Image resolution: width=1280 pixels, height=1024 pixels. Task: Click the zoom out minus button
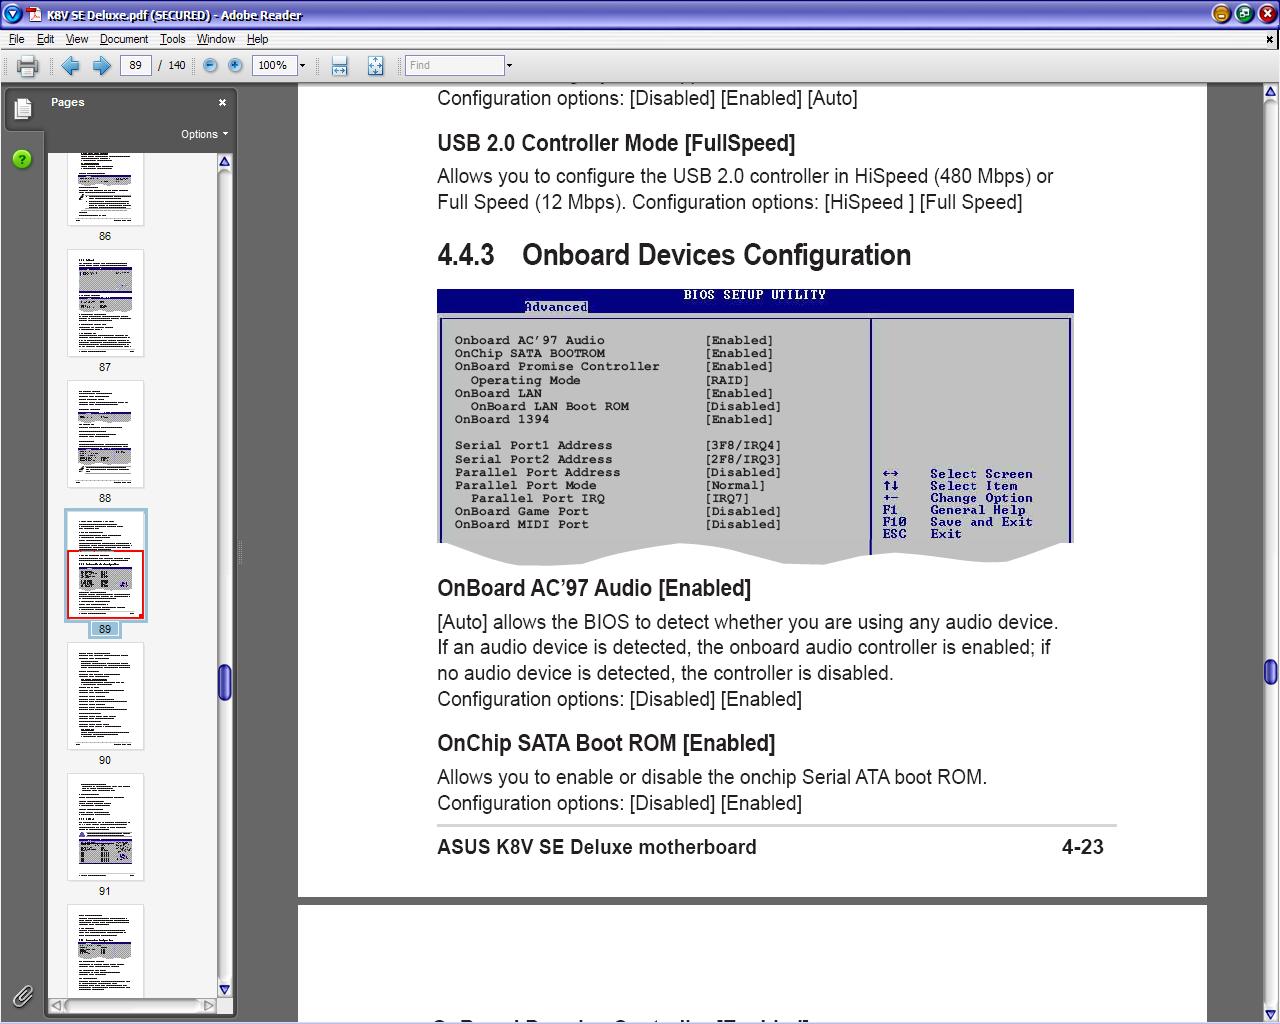click(x=210, y=65)
